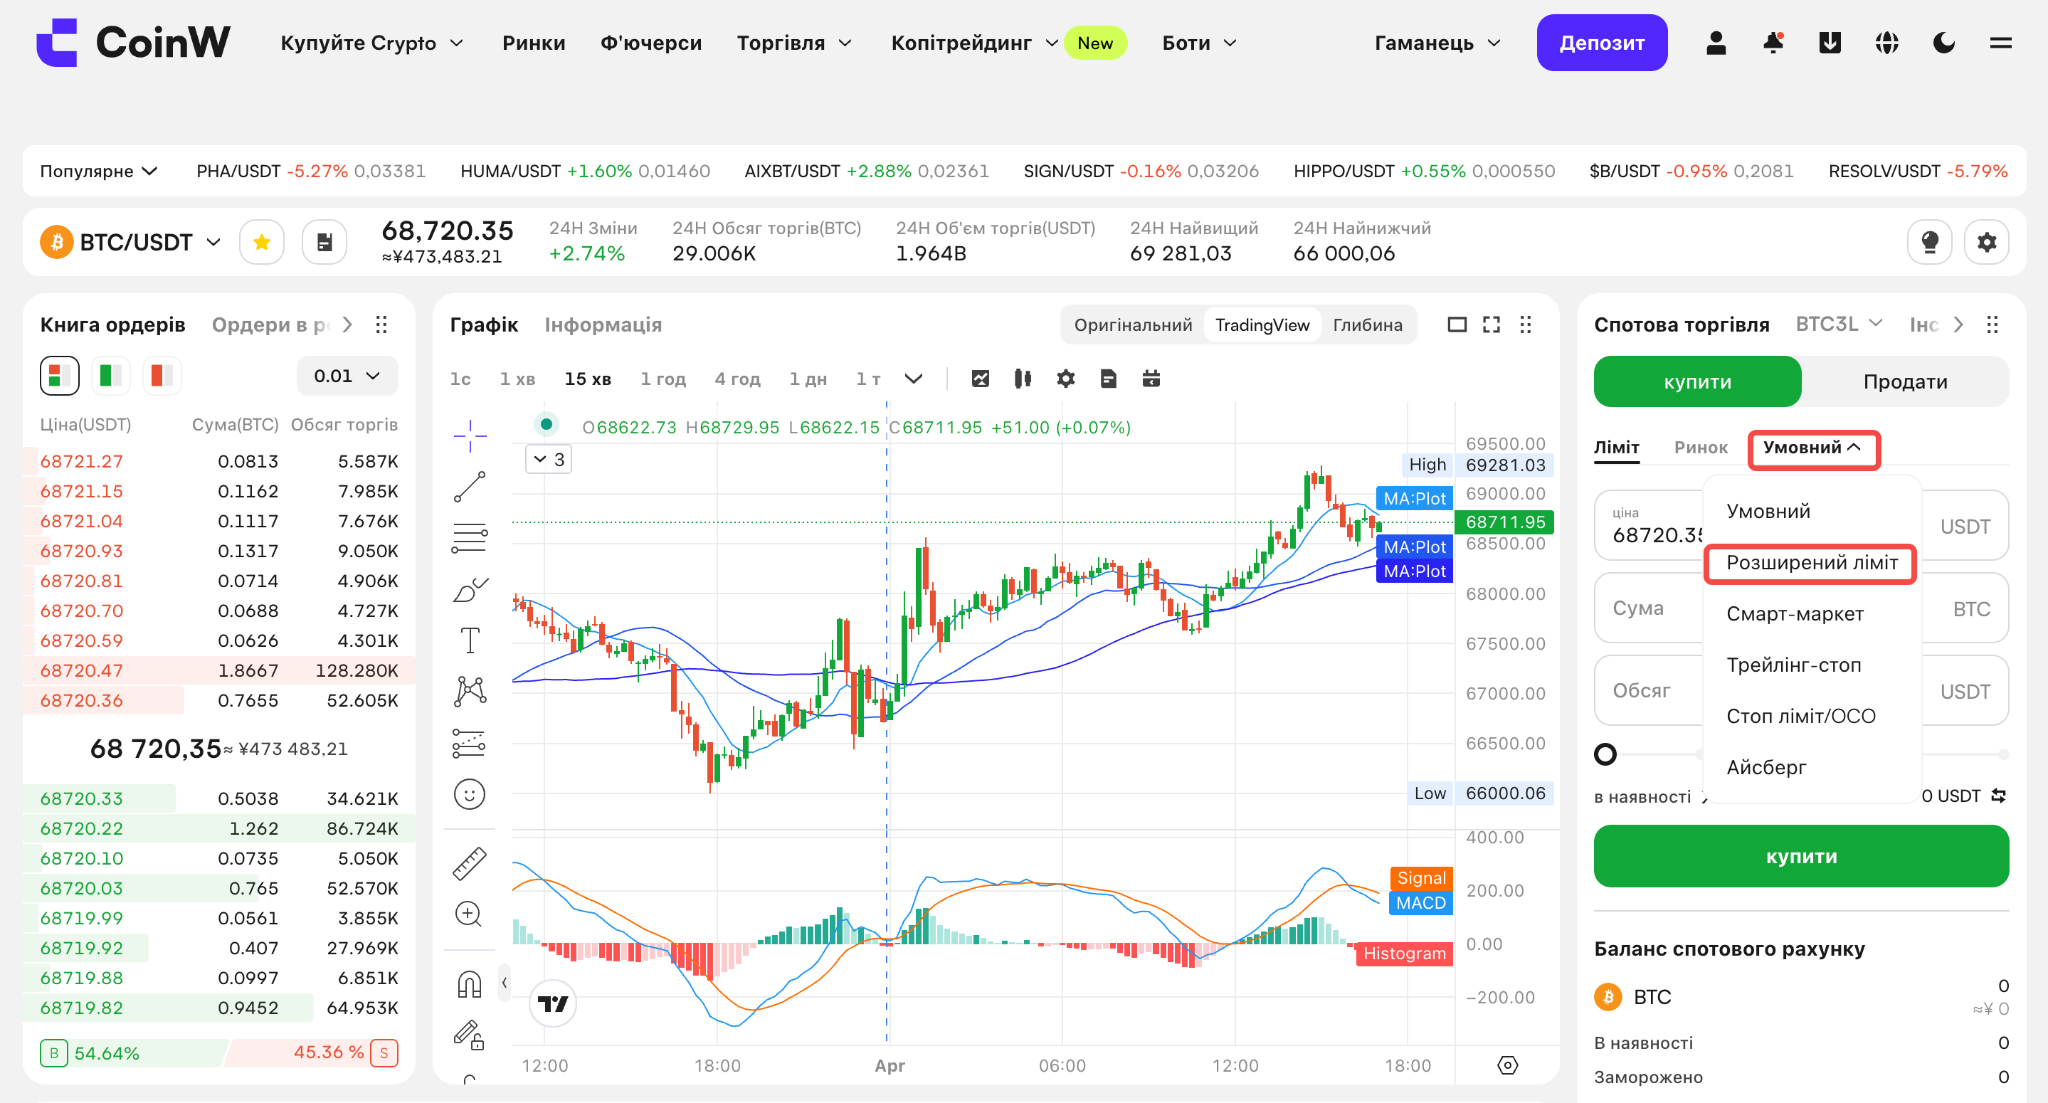Image resolution: width=2048 pixels, height=1103 pixels.
Task: Expand the Копітрейдинг menu
Action: pyautogui.click(x=974, y=43)
